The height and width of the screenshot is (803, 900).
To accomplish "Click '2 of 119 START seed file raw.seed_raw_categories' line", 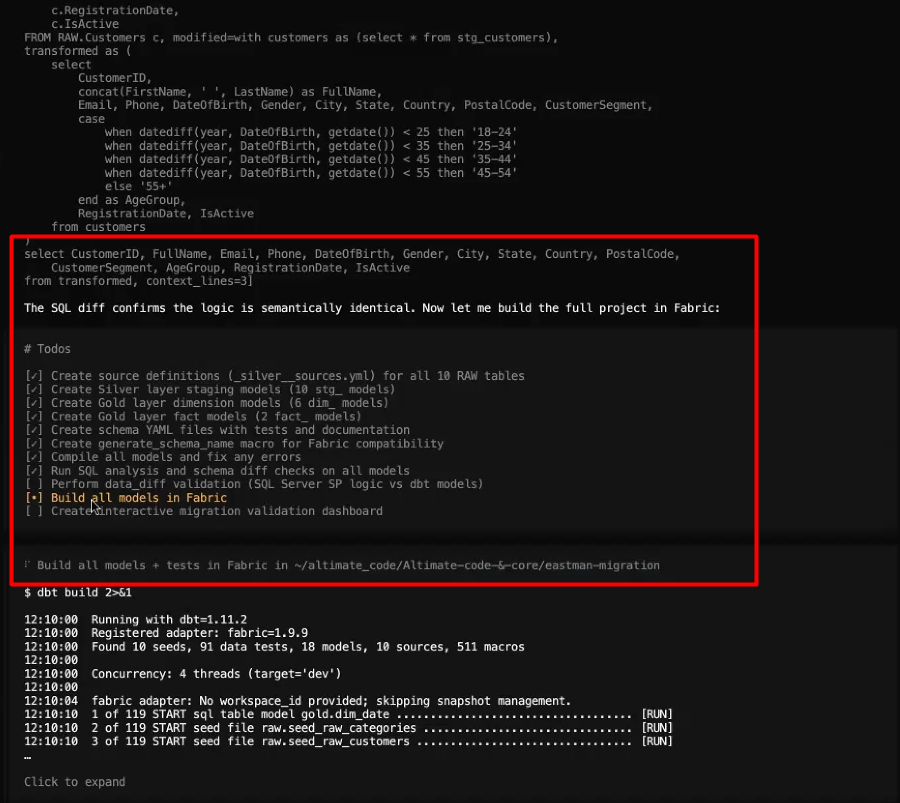I will coord(348,728).
